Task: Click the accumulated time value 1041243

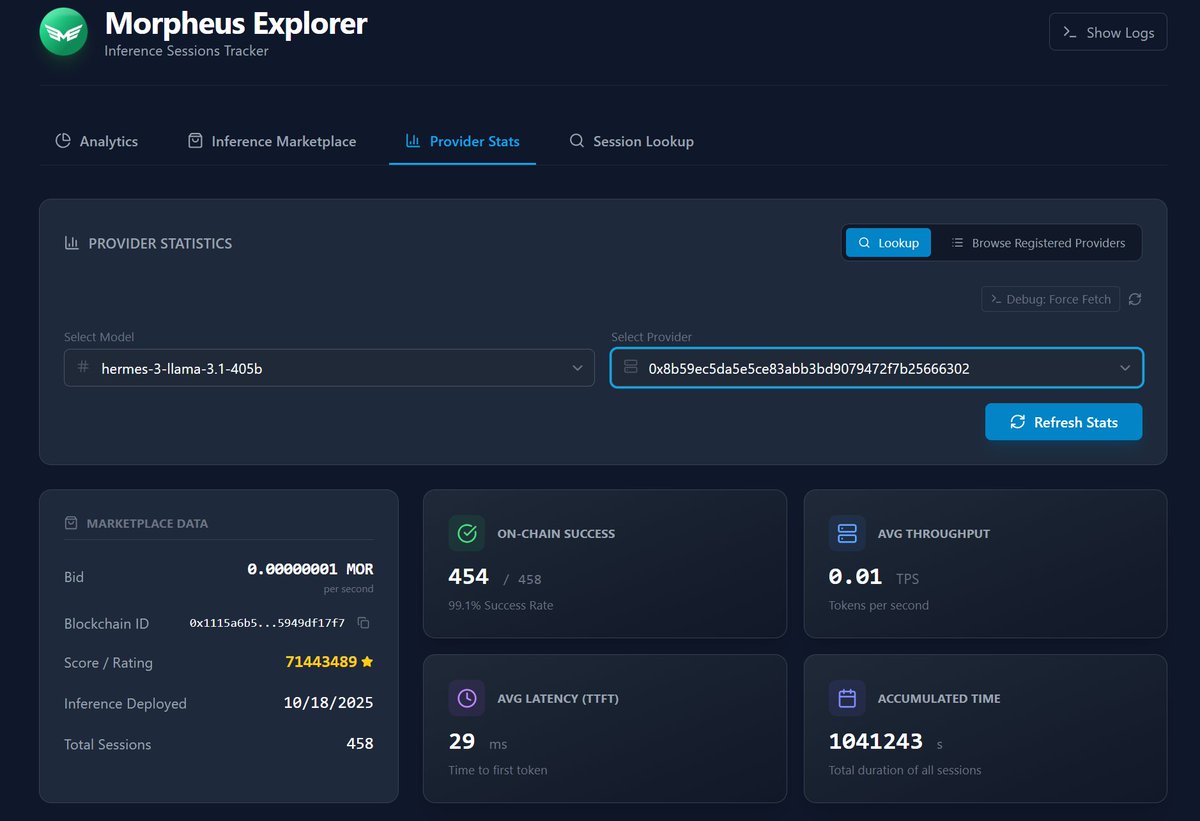Action: 875,741
